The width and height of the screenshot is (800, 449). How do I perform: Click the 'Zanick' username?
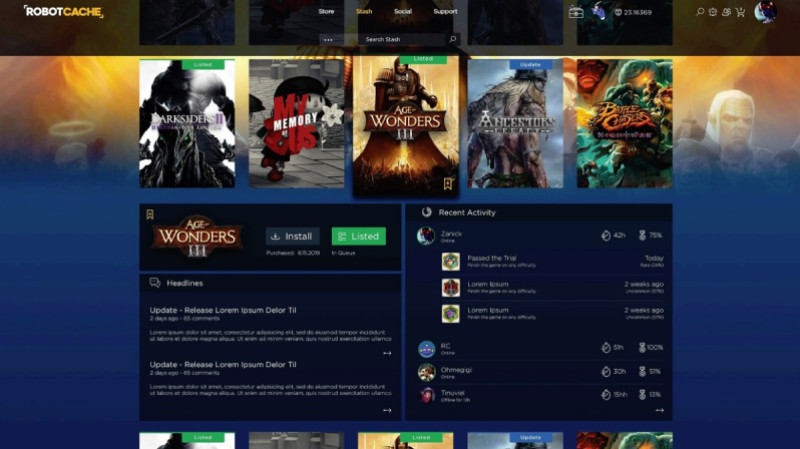[451, 233]
